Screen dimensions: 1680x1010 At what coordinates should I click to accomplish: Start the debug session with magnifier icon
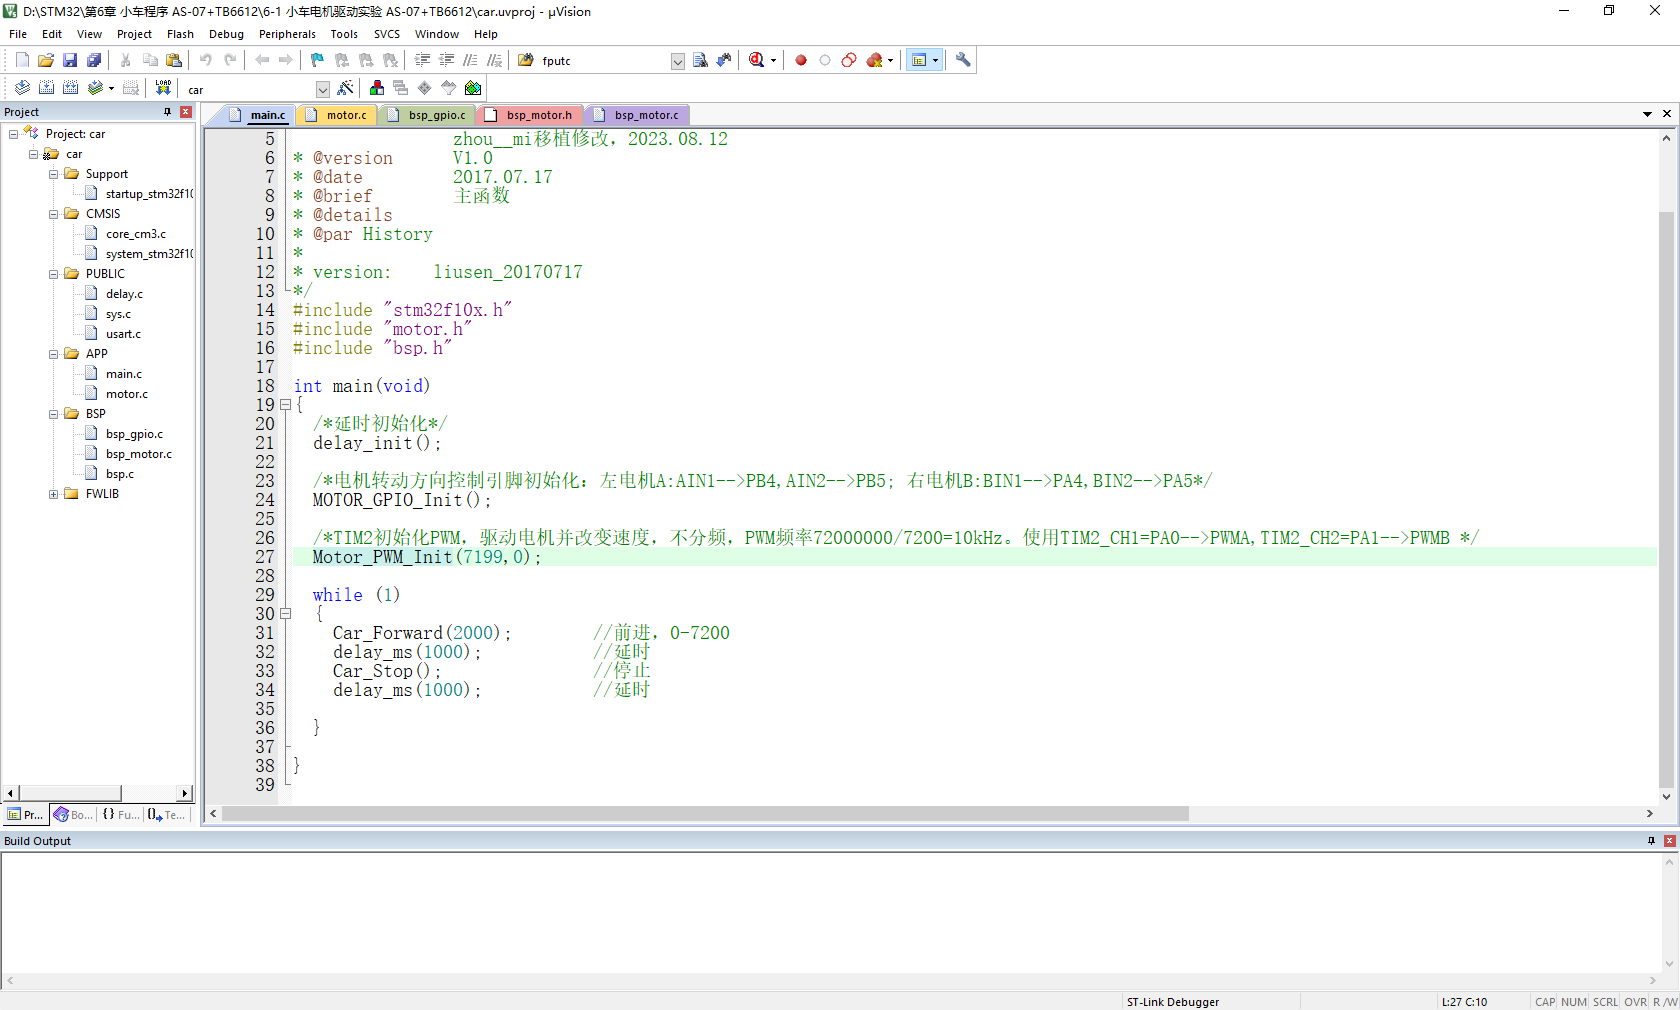[757, 60]
